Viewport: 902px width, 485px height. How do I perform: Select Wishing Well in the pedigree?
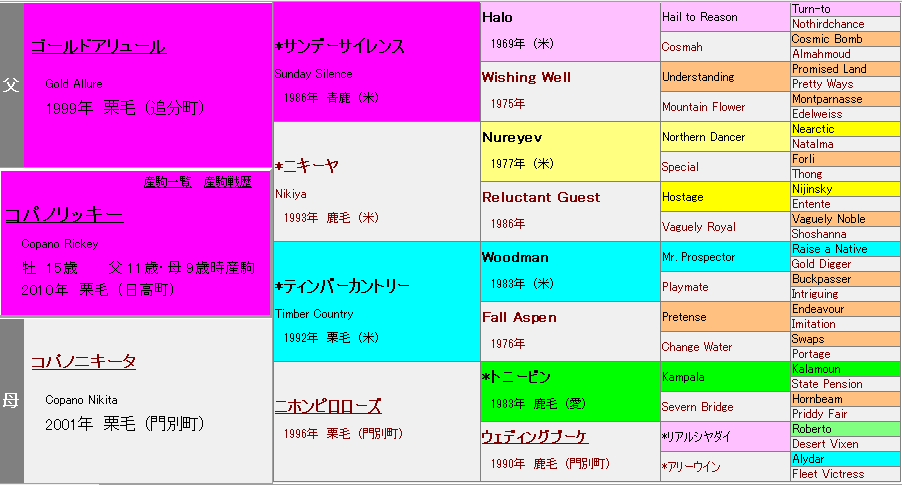click(x=525, y=77)
